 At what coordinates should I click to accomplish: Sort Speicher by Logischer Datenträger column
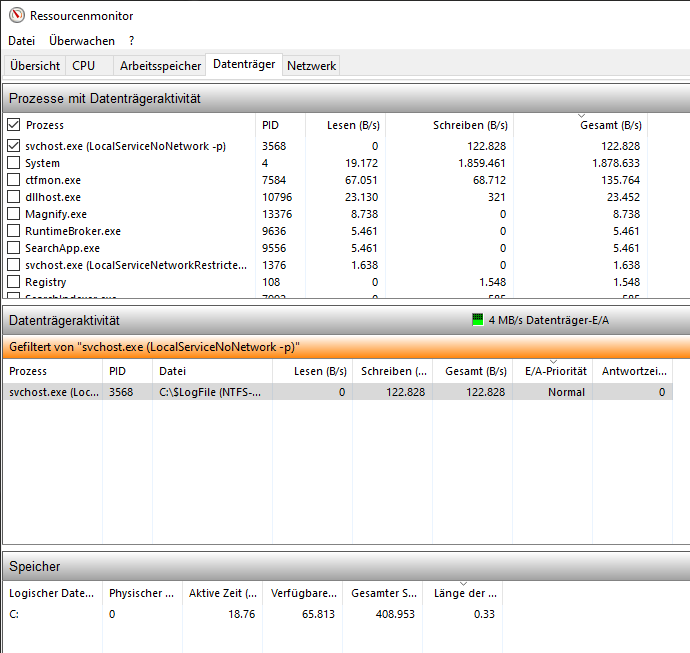52,593
